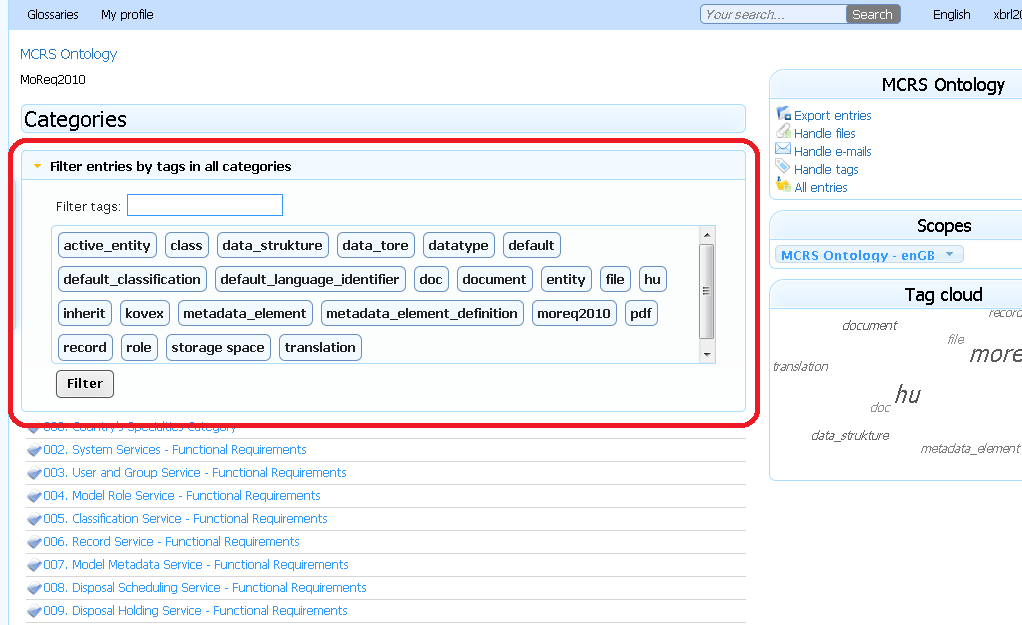Select the pdf tag
Viewport: 1022px width, 625px height.
coord(641,313)
